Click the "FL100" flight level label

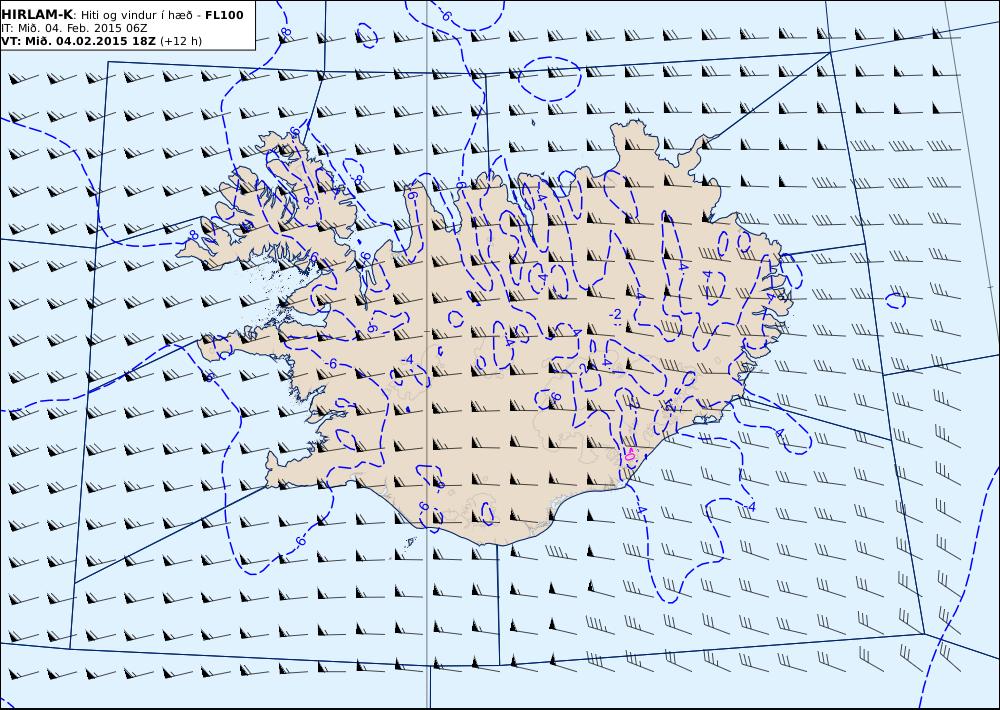[x=224, y=15]
